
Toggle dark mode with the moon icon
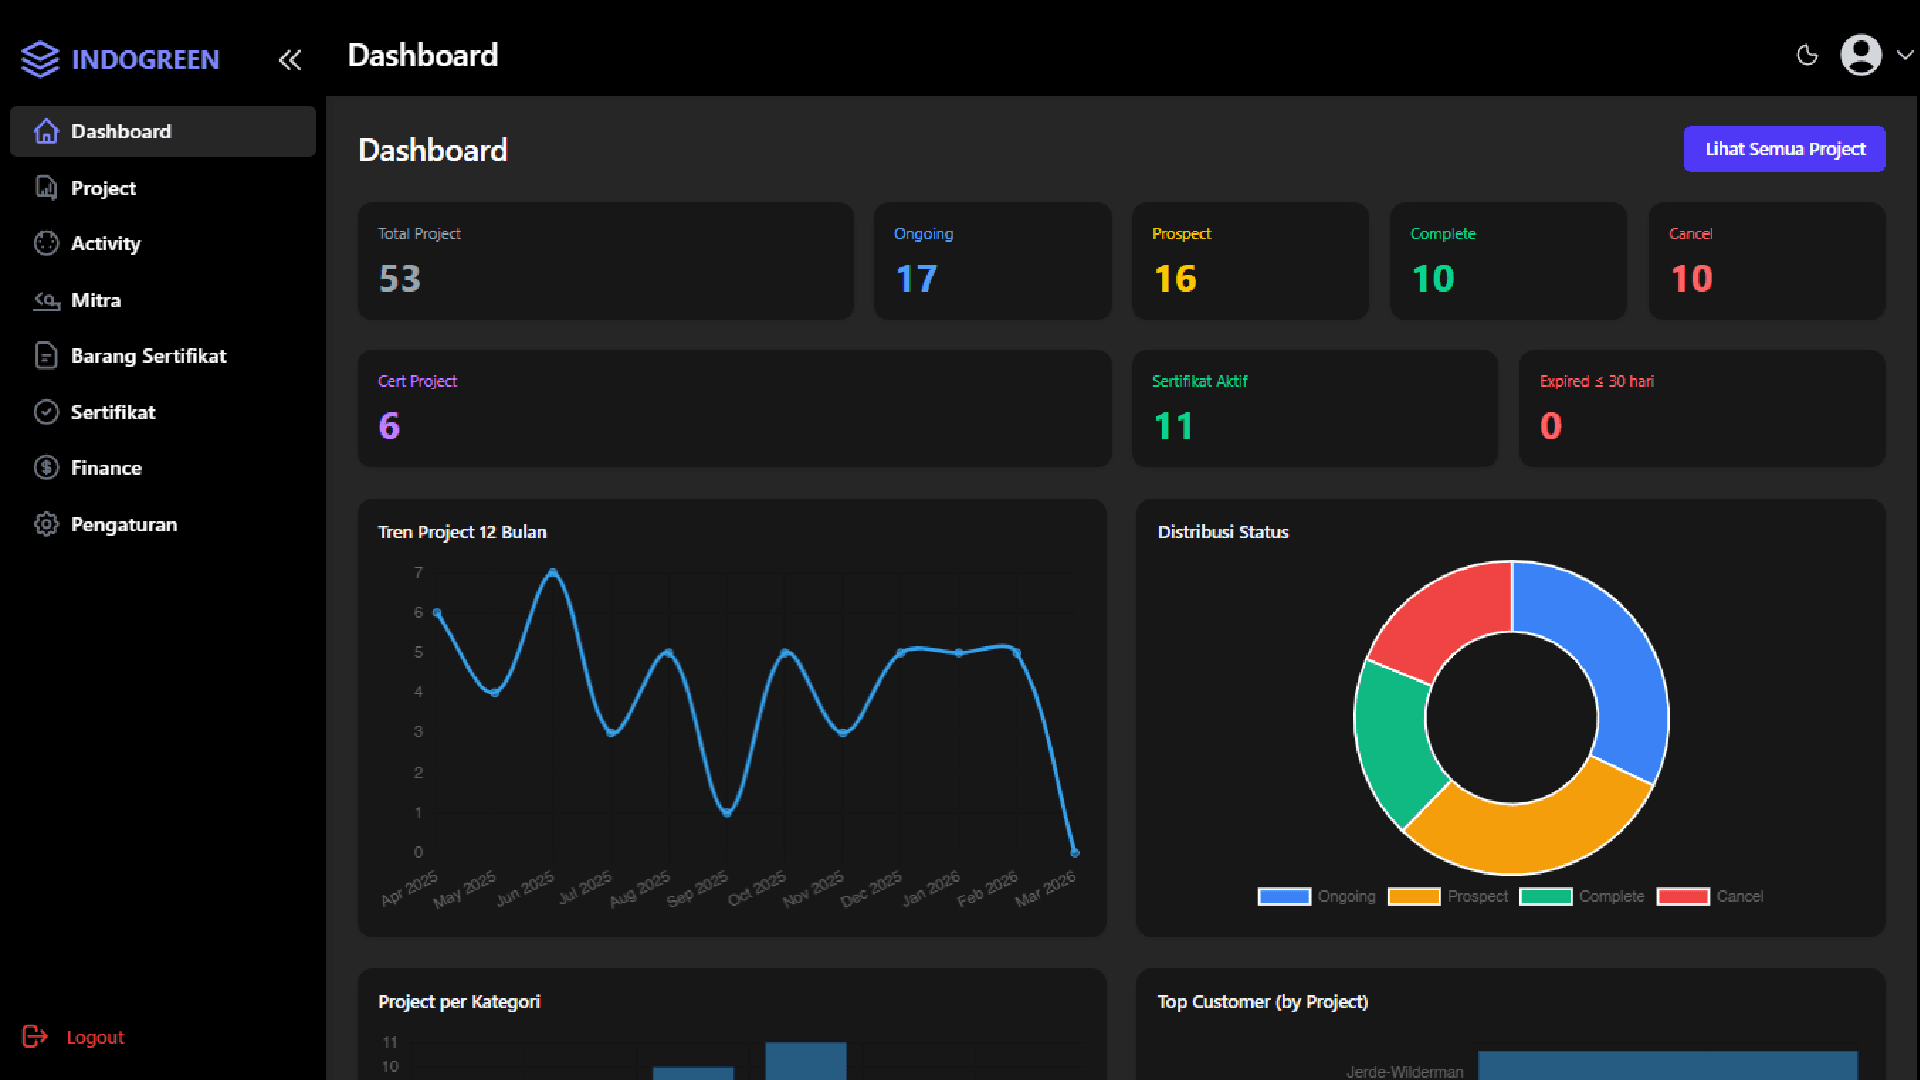(1807, 56)
